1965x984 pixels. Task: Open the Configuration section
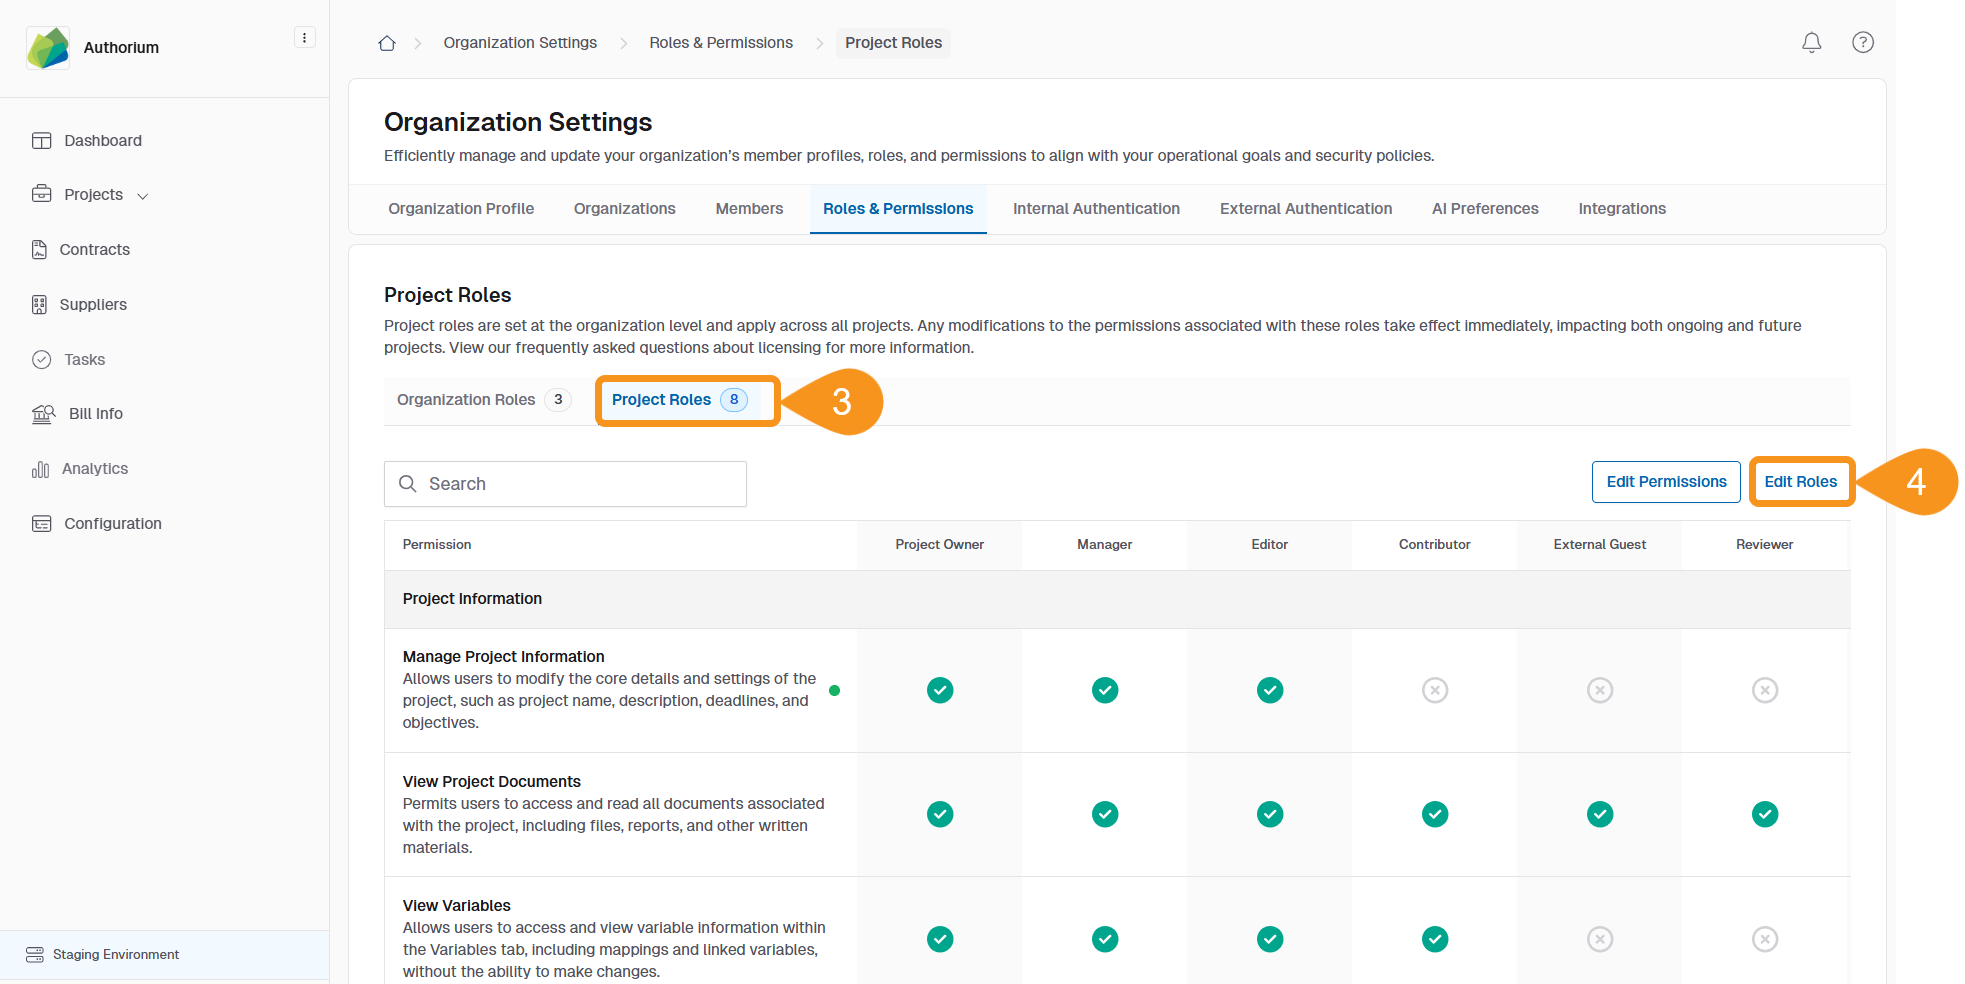click(x=112, y=523)
